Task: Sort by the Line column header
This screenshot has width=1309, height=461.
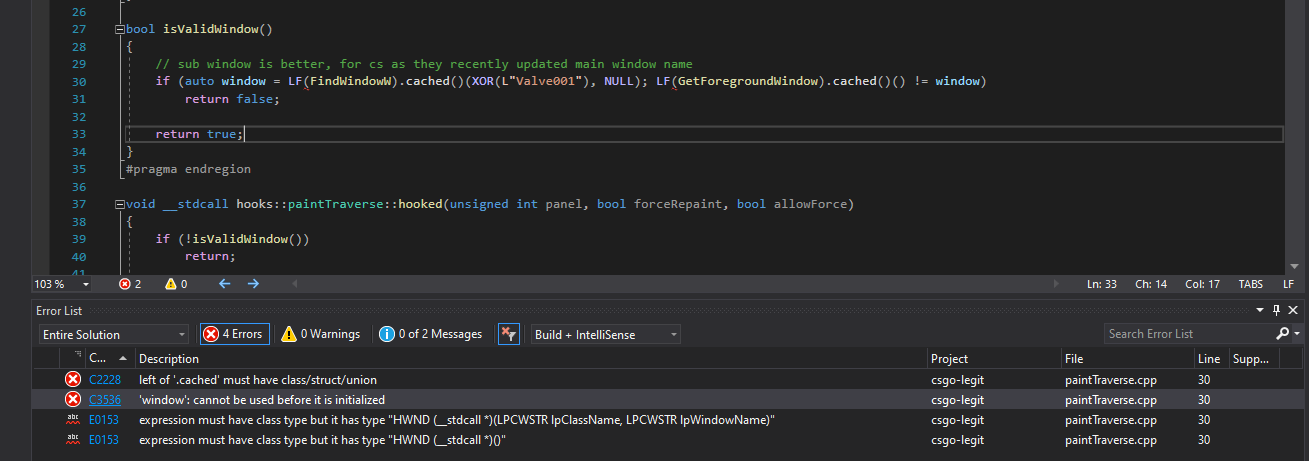Action: click(x=1210, y=358)
